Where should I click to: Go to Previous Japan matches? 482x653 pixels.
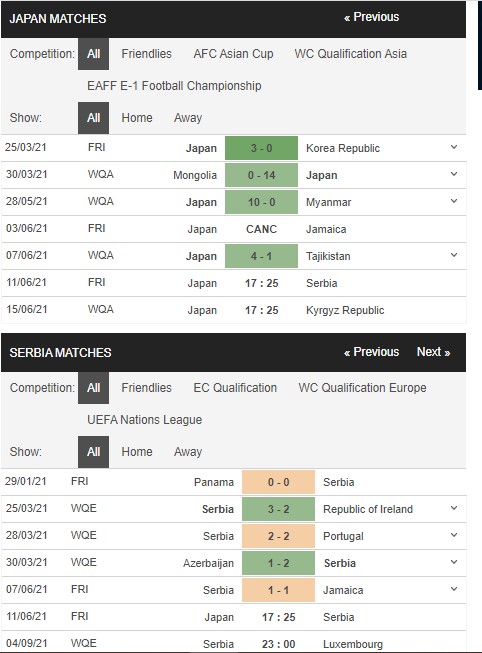pyautogui.click(x=371, y=17)
